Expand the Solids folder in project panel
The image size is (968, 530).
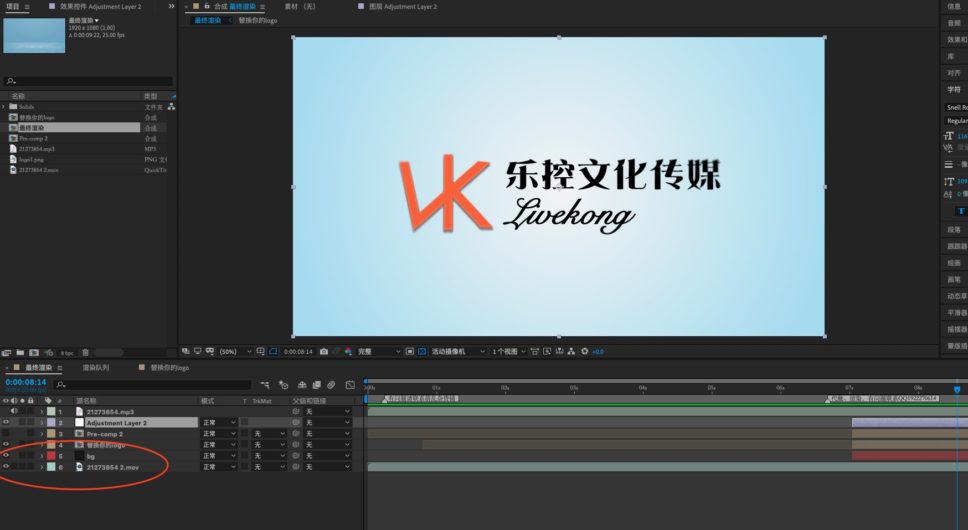(4, 107)
